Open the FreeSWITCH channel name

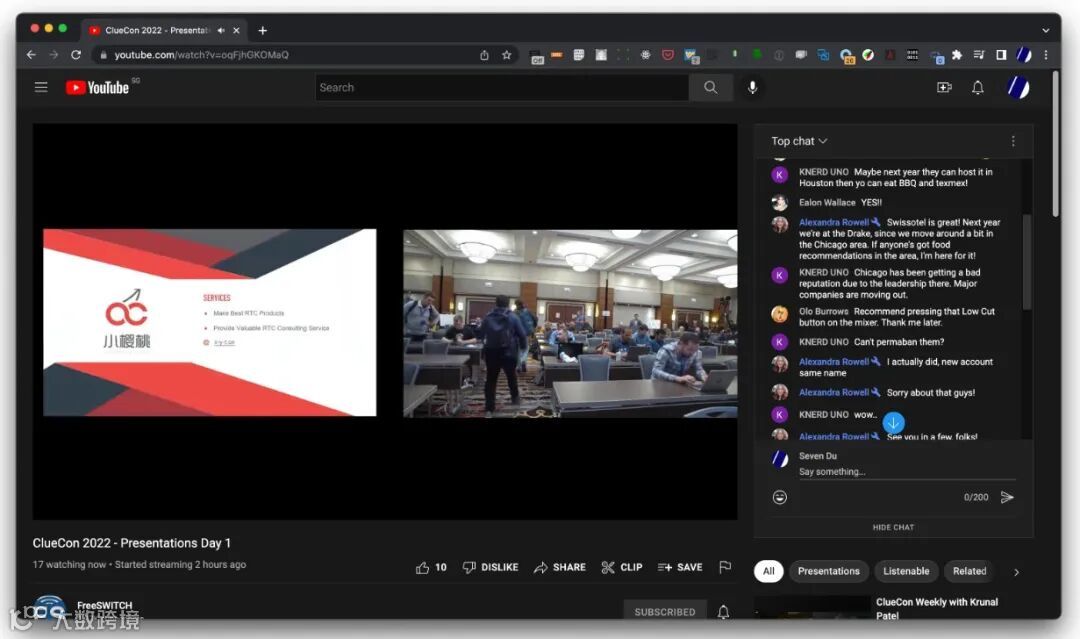pyautogui.click(x=105, y=605)
